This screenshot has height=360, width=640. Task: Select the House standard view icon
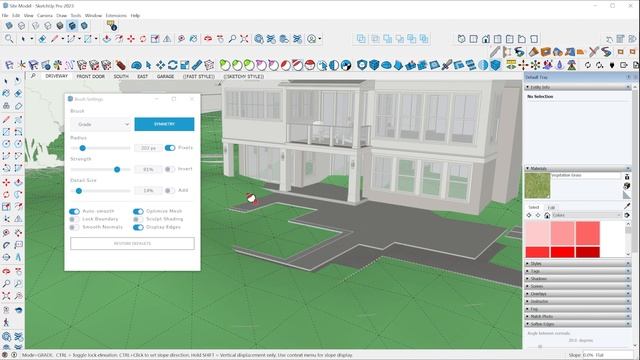(486, 39)
